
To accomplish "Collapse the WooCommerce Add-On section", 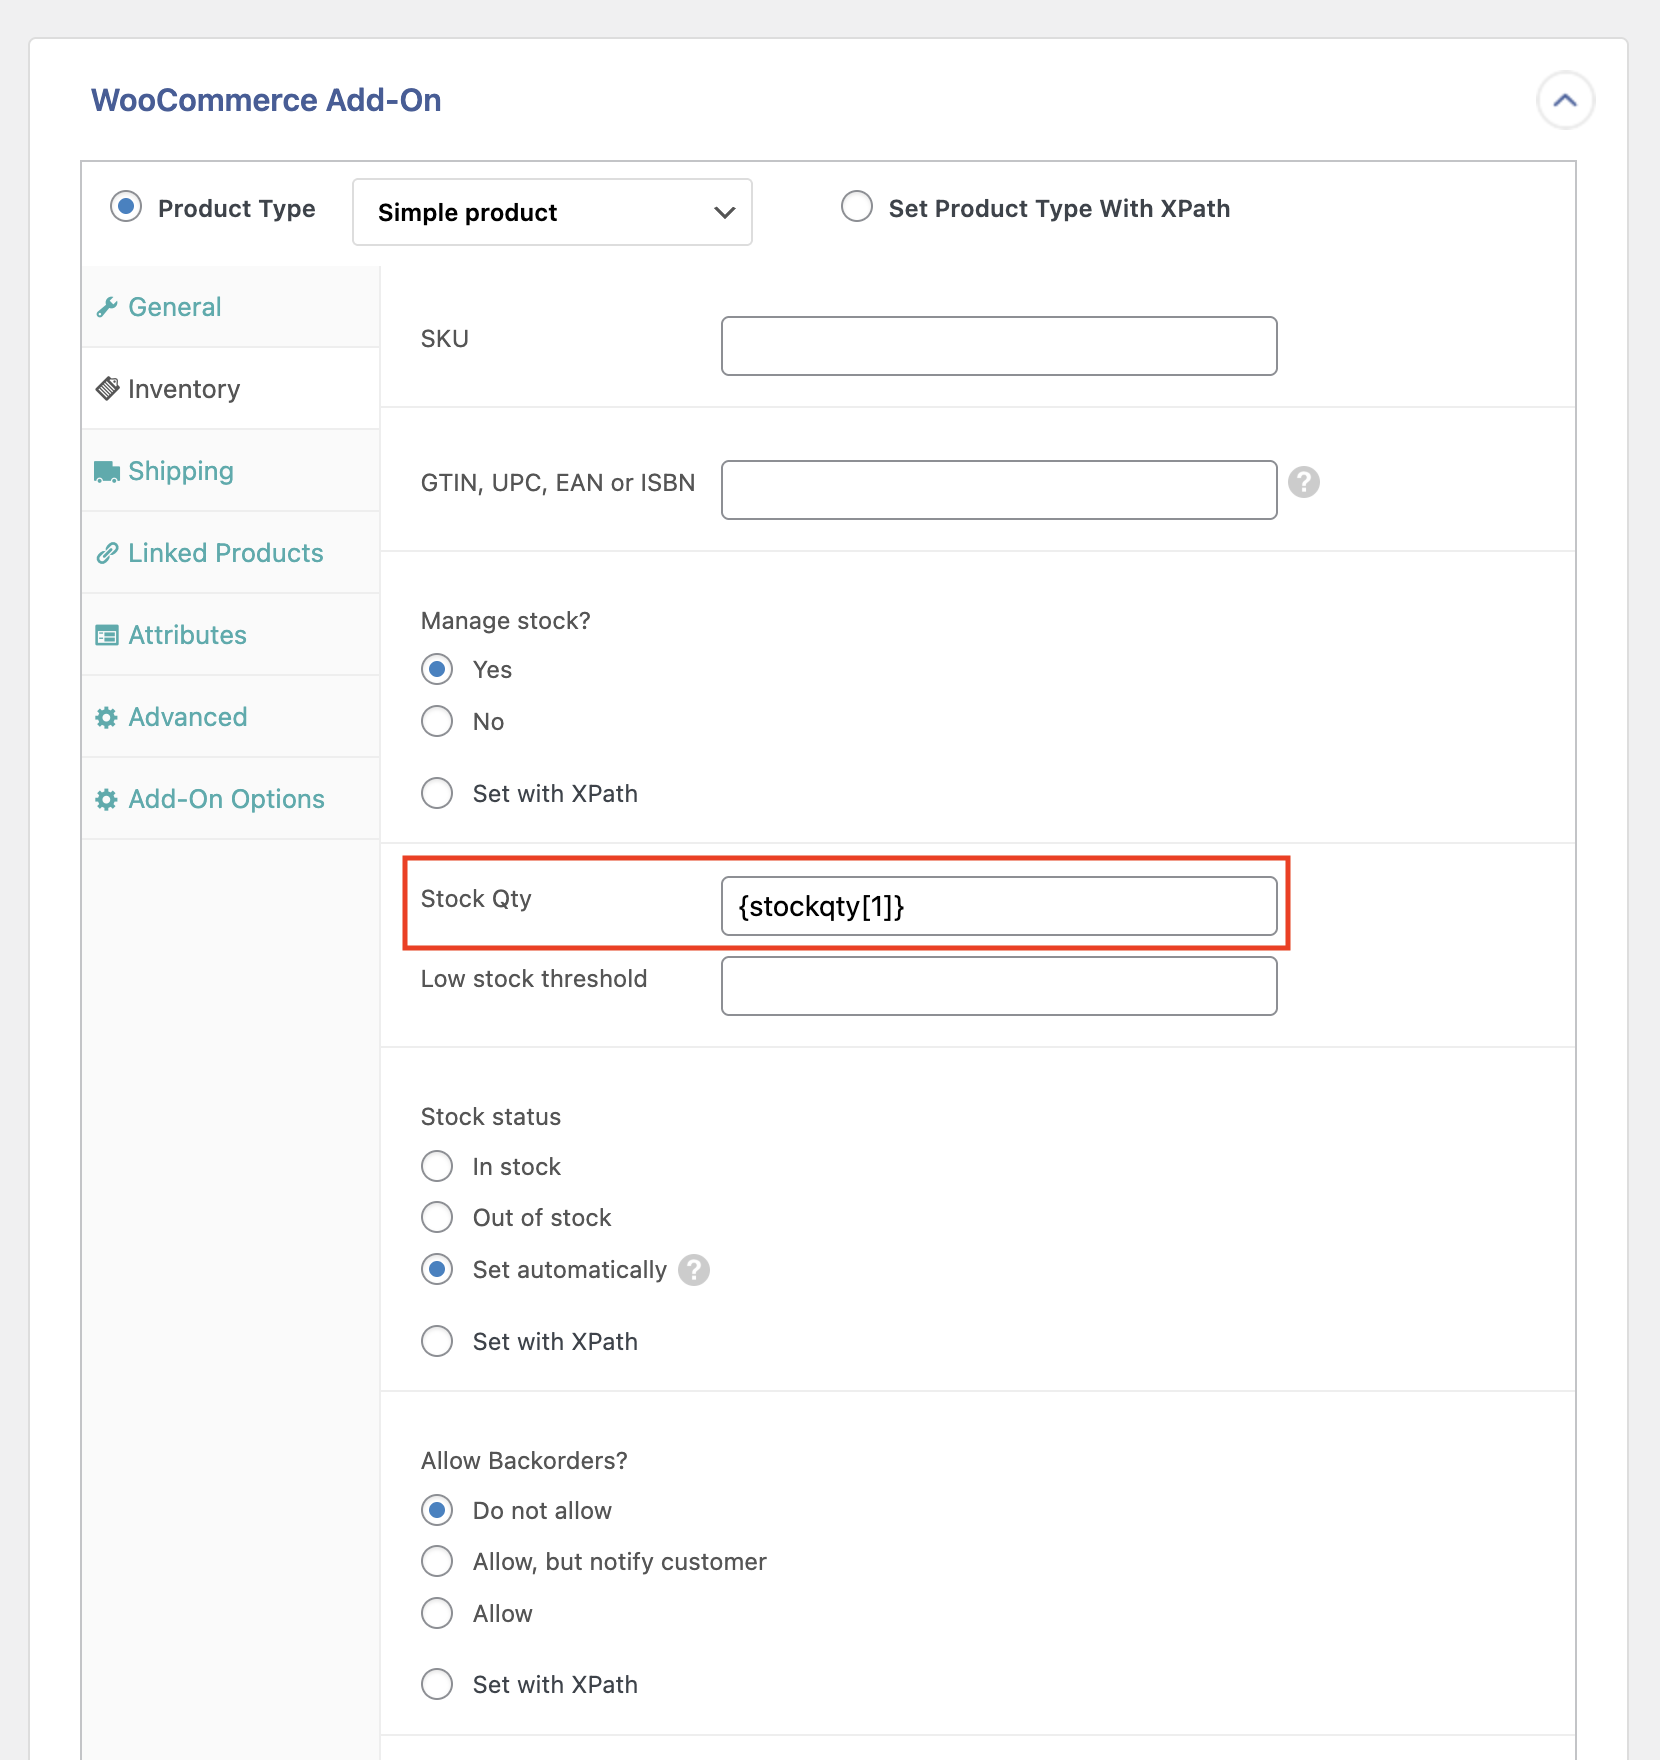I will [1565, 100].
